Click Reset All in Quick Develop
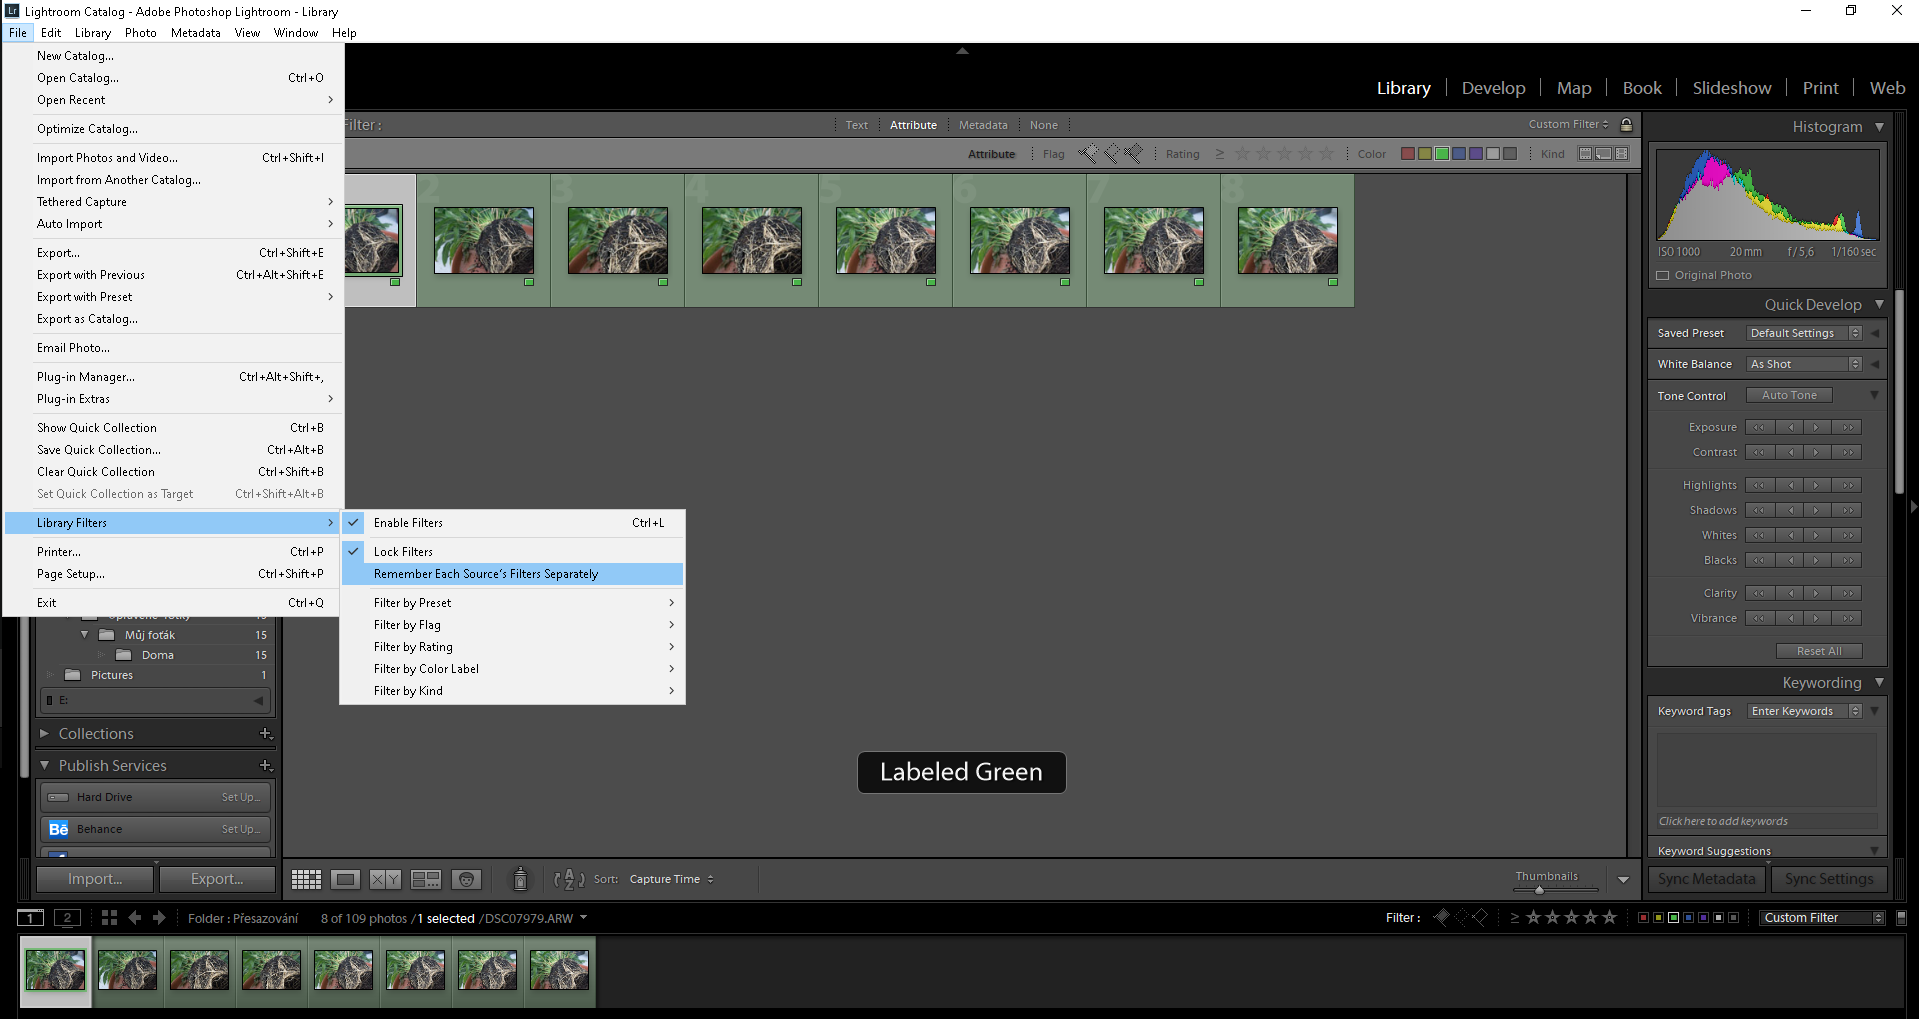This screenshot has width=1919, height=1019. point(1818,651)
